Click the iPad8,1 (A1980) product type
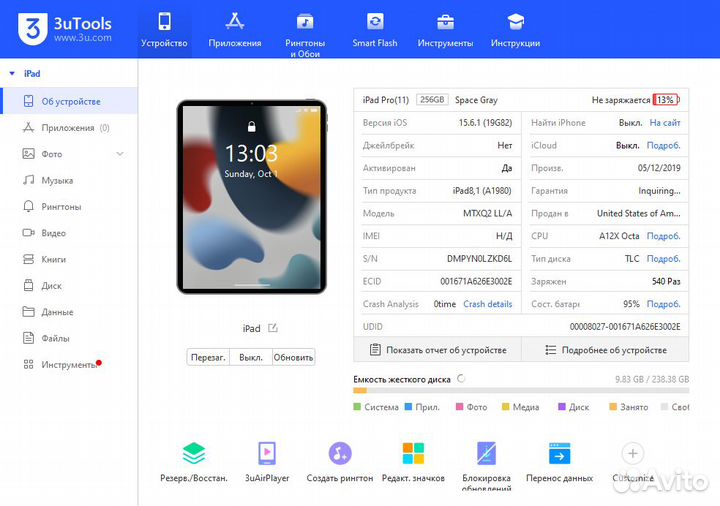720x506 pixels. [x=482, y=191]
